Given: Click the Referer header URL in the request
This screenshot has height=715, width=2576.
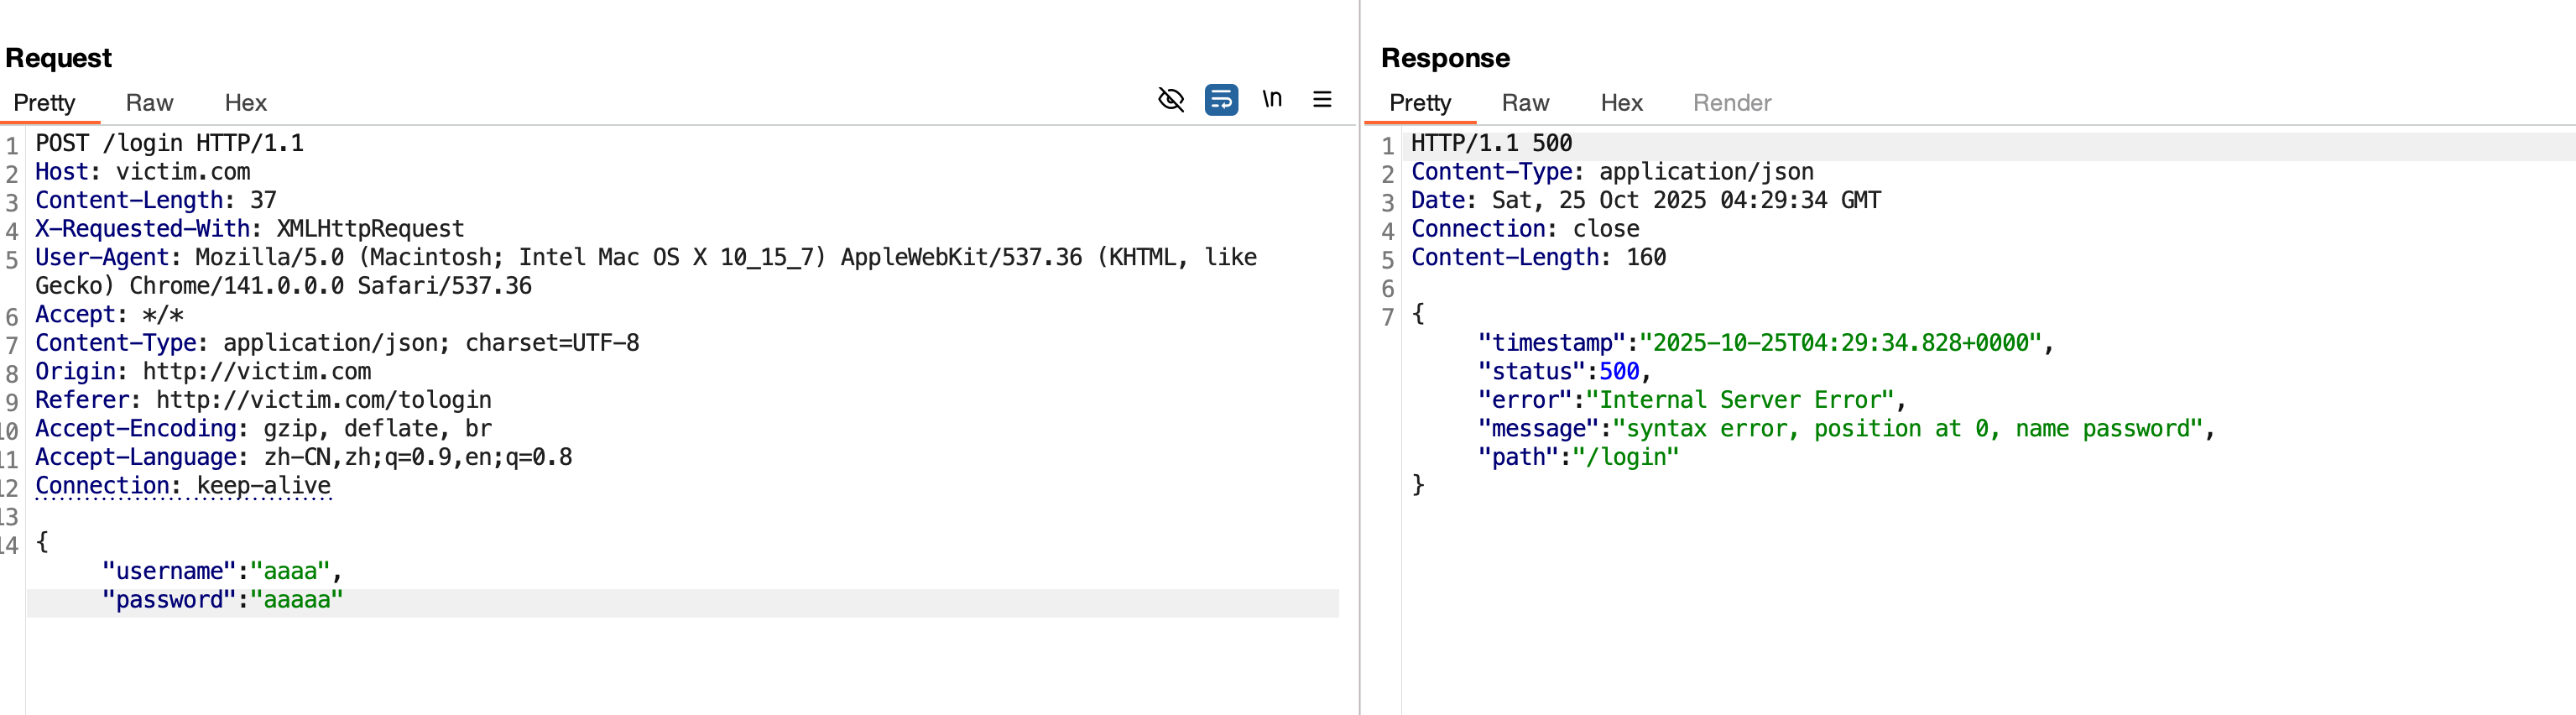Looking at the screenshot, I should tap(323, 400).
